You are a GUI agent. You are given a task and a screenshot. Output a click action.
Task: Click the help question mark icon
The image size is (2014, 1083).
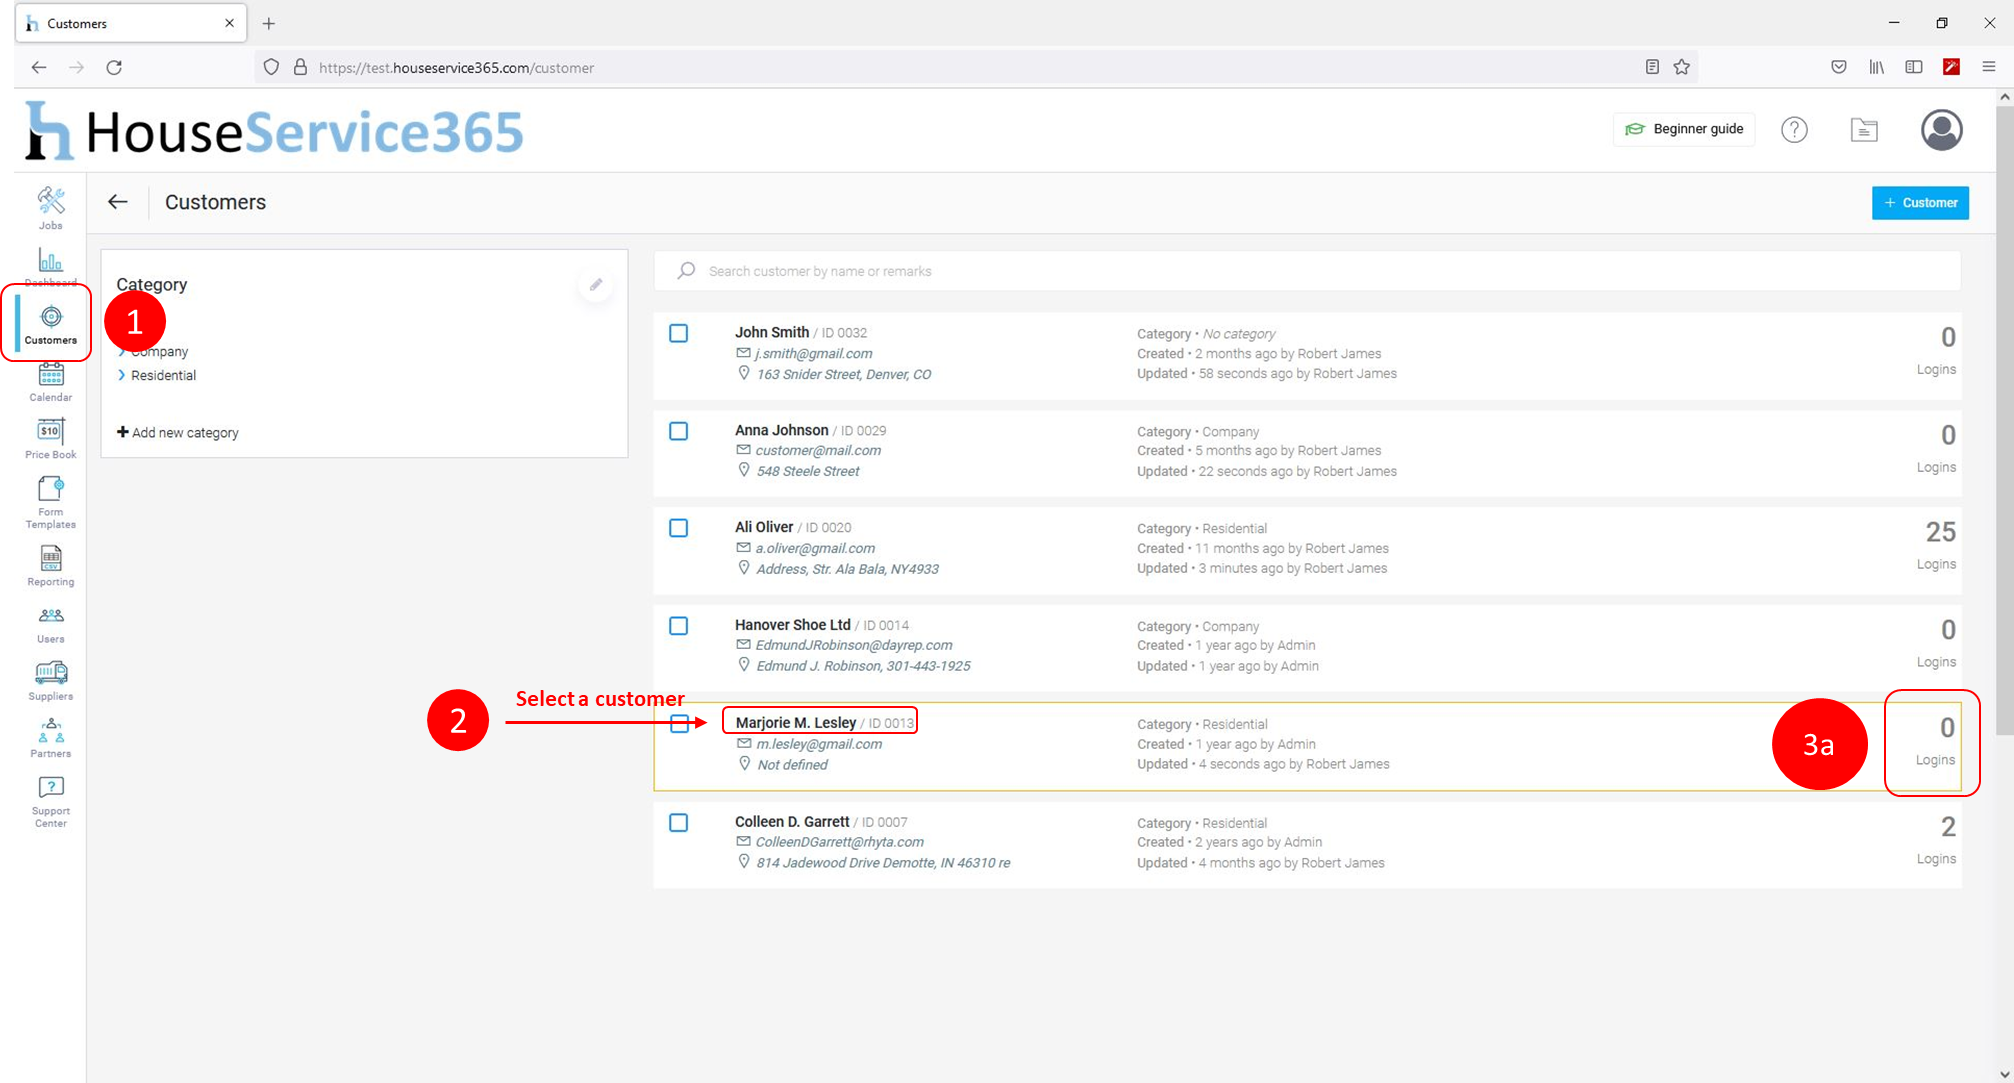tap(1794, 130)
